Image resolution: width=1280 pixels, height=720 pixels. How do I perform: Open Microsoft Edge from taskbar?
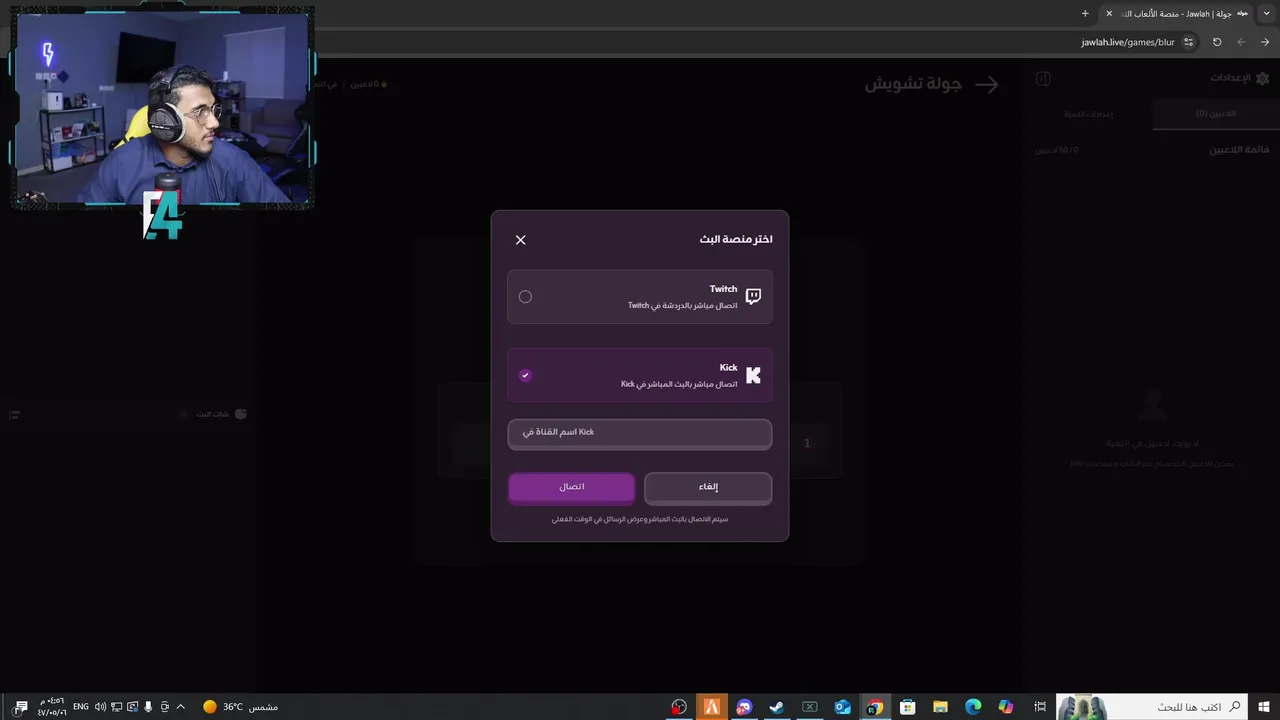[973, 707]
